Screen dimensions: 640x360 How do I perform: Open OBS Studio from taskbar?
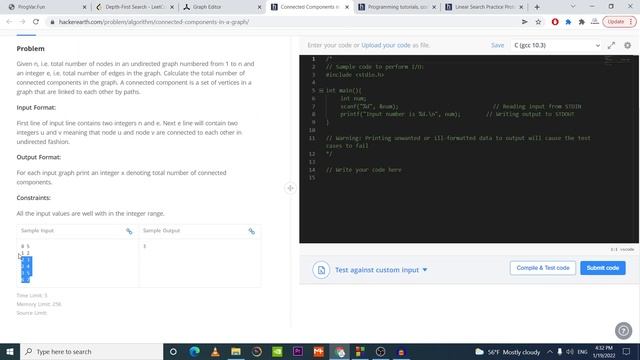tap(380, 351)
